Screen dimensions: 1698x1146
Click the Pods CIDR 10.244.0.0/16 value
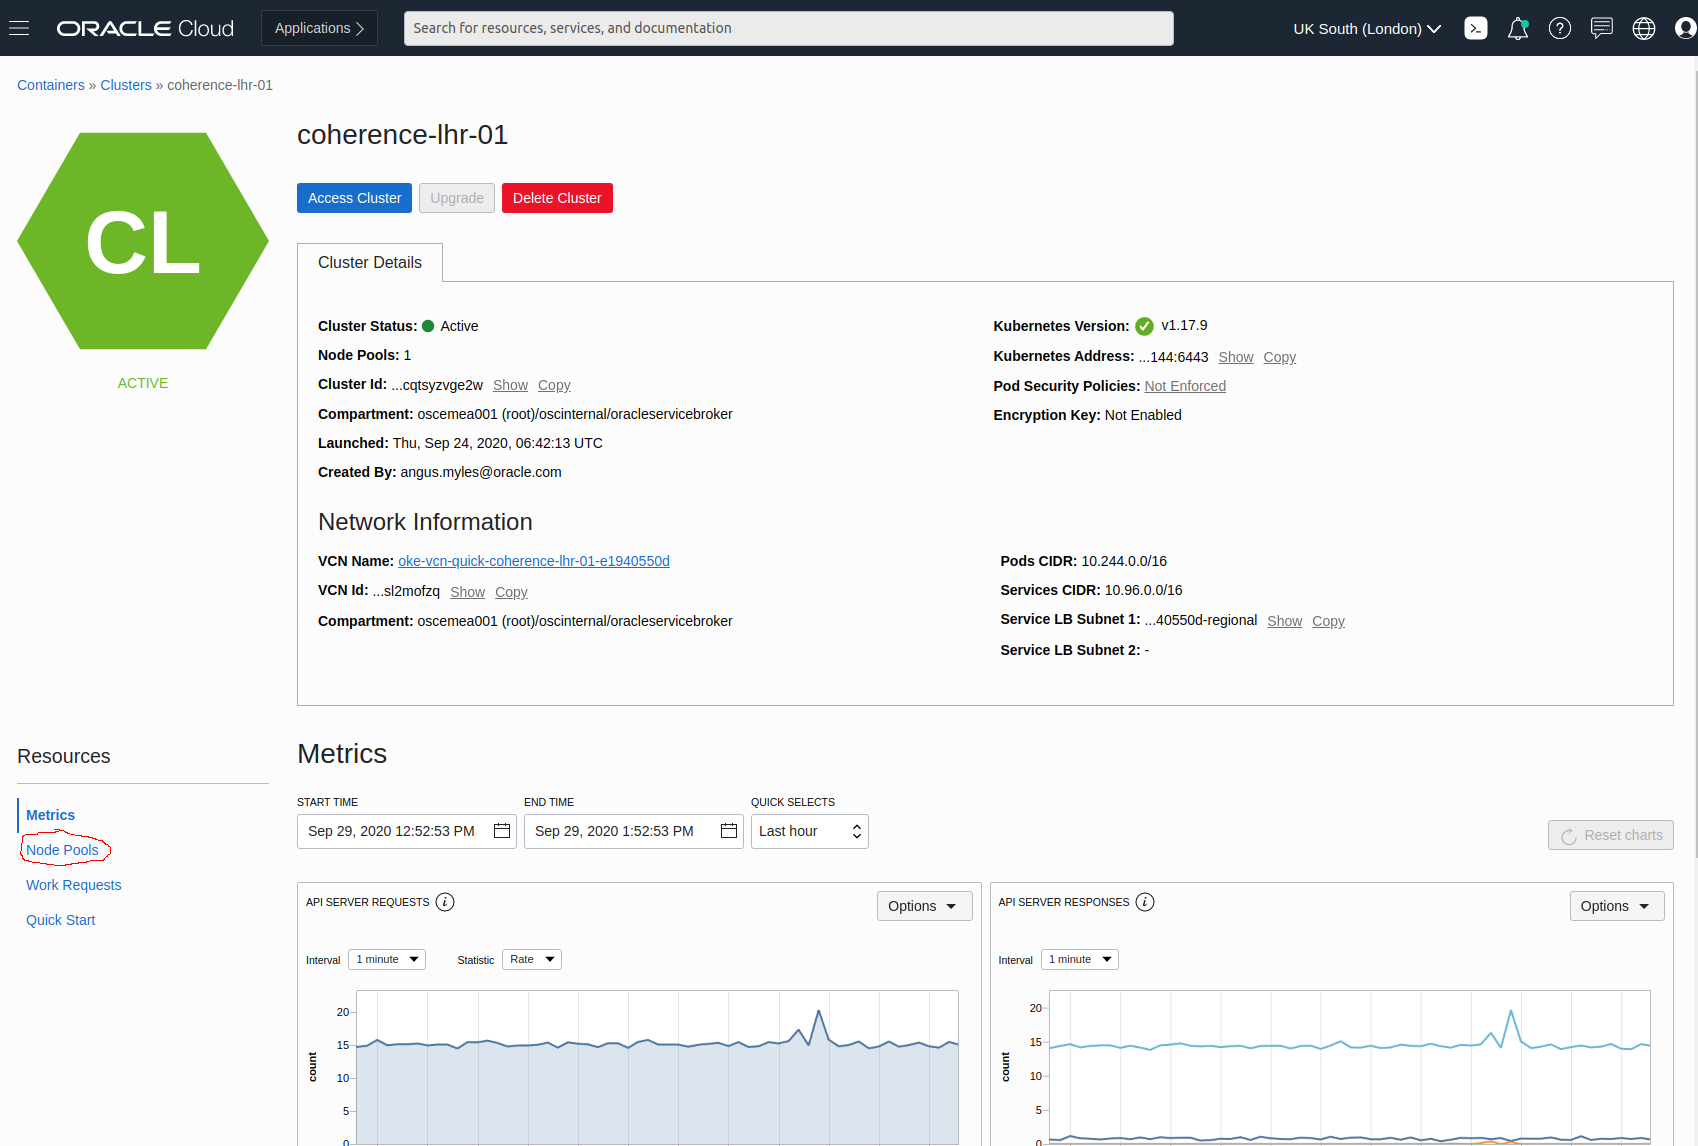[x=1124, y=561]
